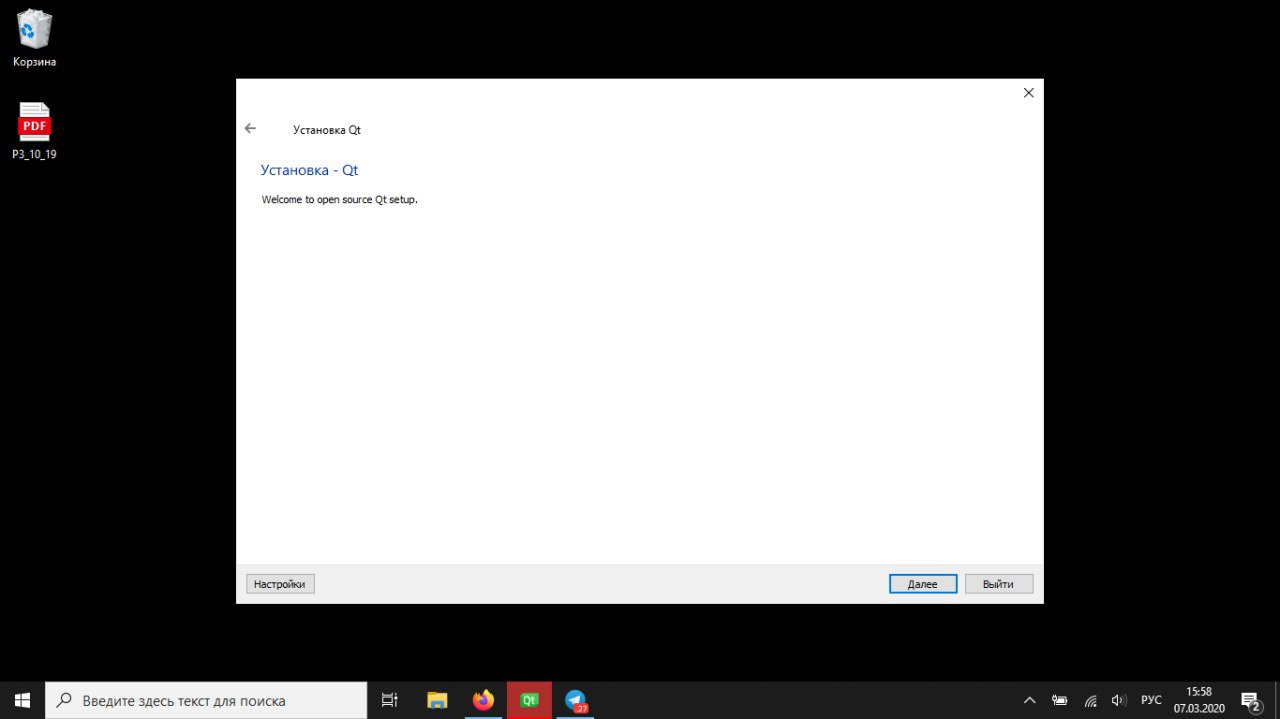Click the taskbar search box
This screenshot has height=719, width=1280.
point(207,700)
